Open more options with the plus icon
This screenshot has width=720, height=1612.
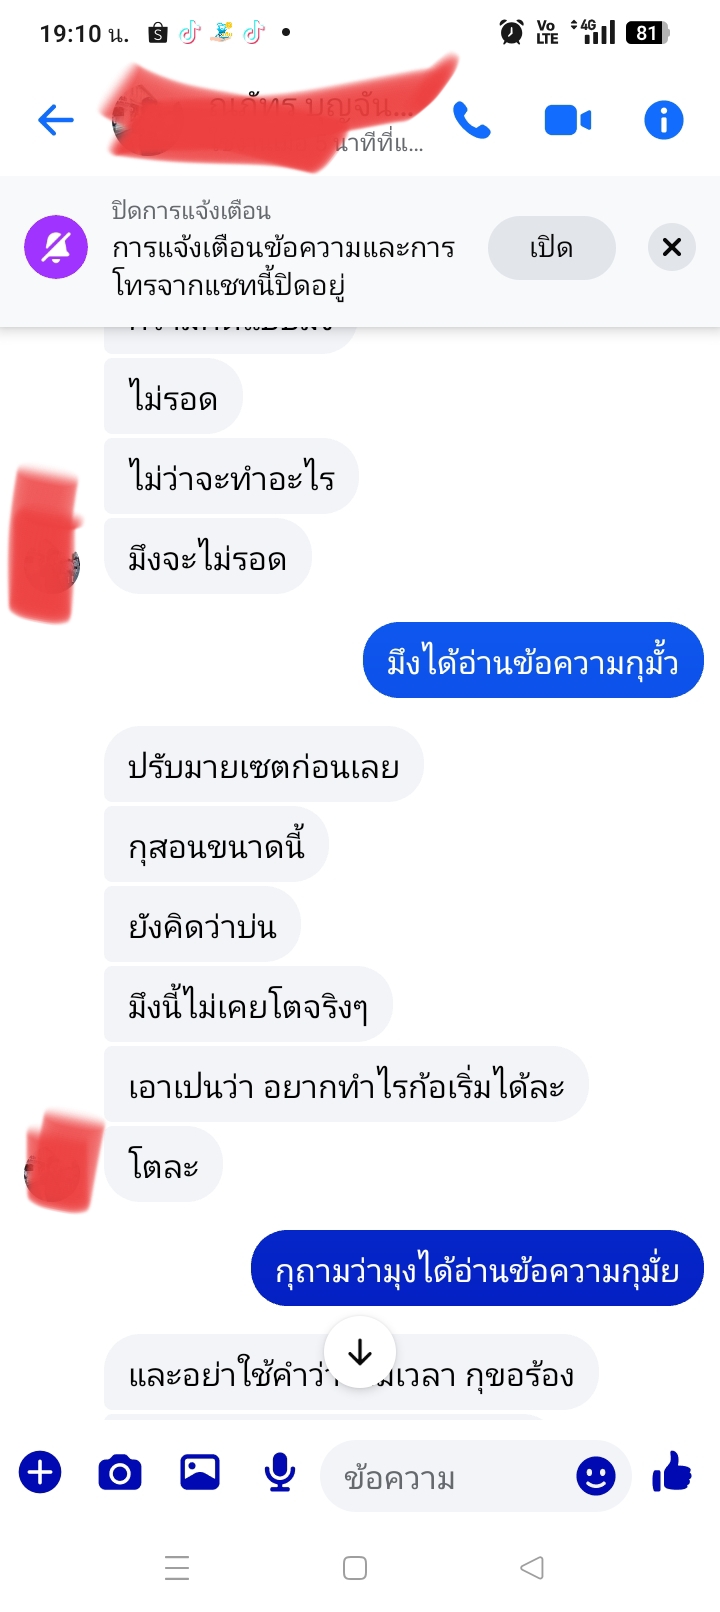(x=40, y=1473)
